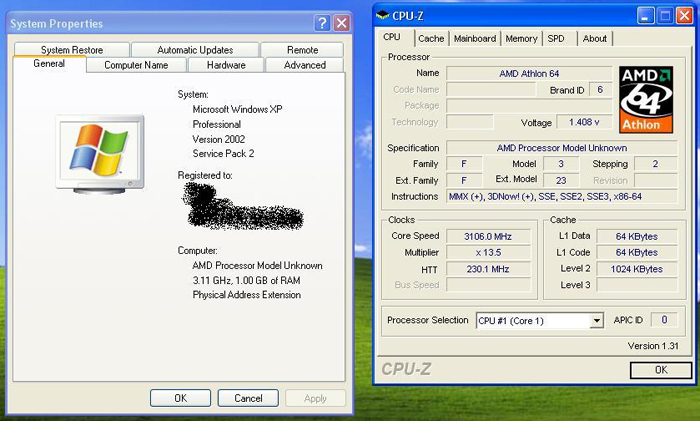Switch to the System Restore tab
700x421 pixels.
point(72,50)
